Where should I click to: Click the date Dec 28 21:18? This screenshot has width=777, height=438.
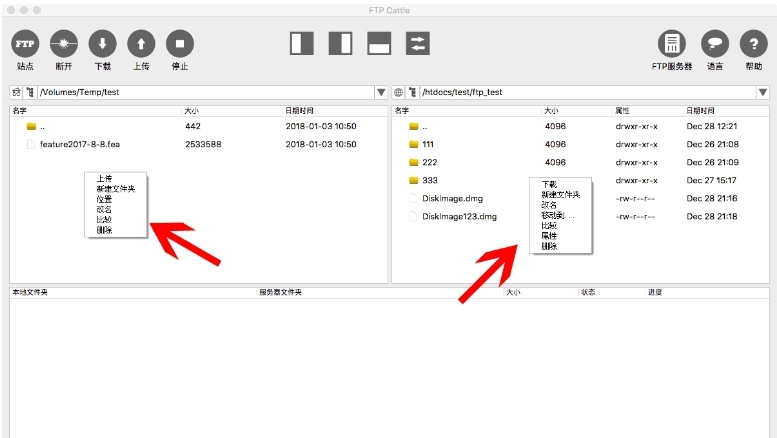(x=712, y=217)
